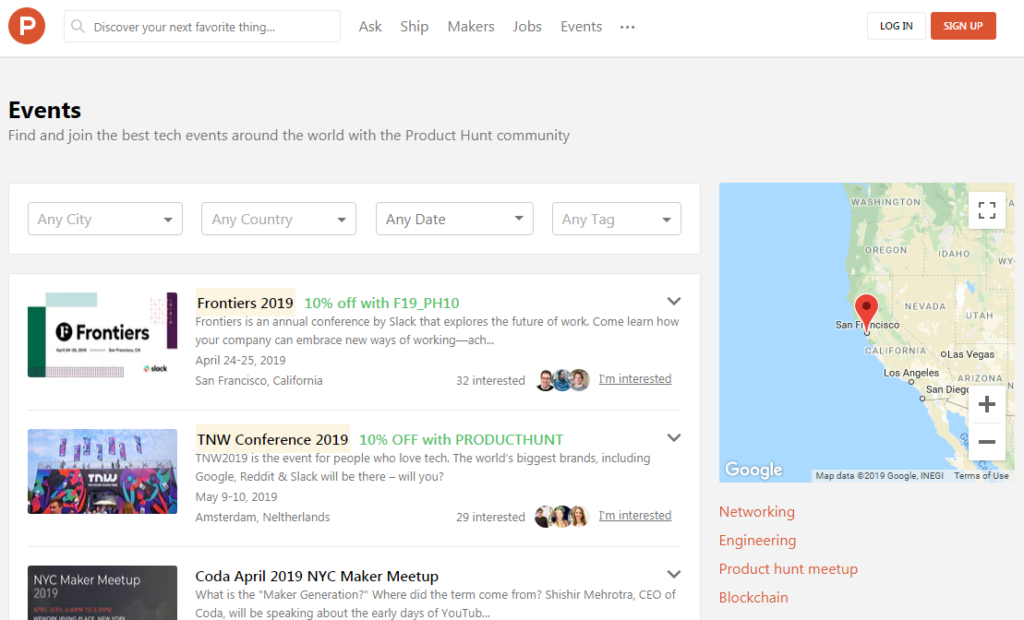Open the Any Date dropdown
This screenshot has height=620, width=1024.
coord(455,219)
